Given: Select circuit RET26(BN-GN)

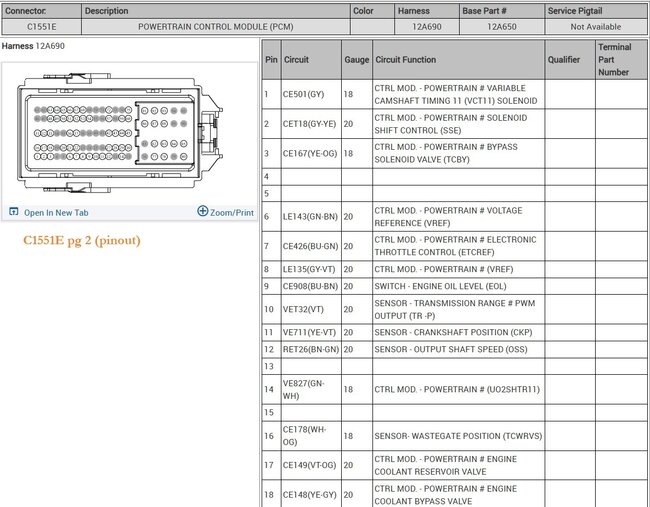Looking at the screenshot, I should click(311, 349).
